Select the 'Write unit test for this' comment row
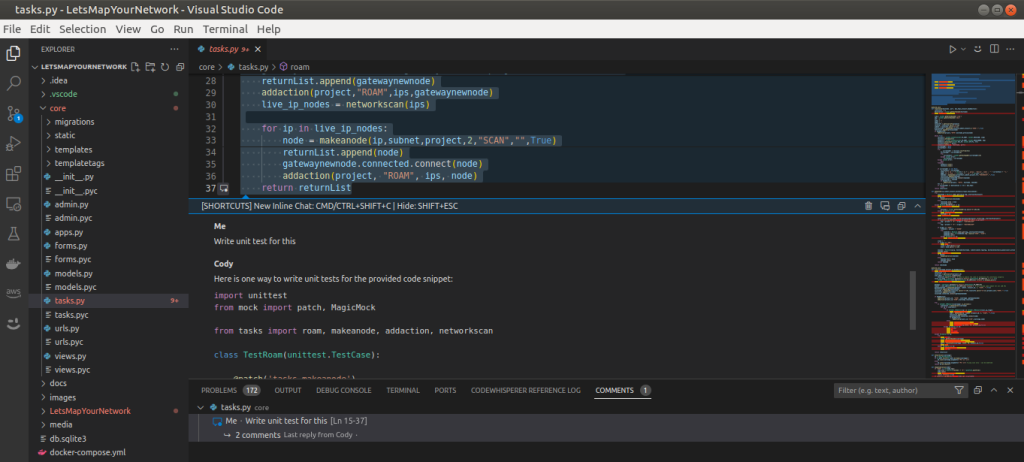Viewport: 1024px width, 462px height. [606, 421]
